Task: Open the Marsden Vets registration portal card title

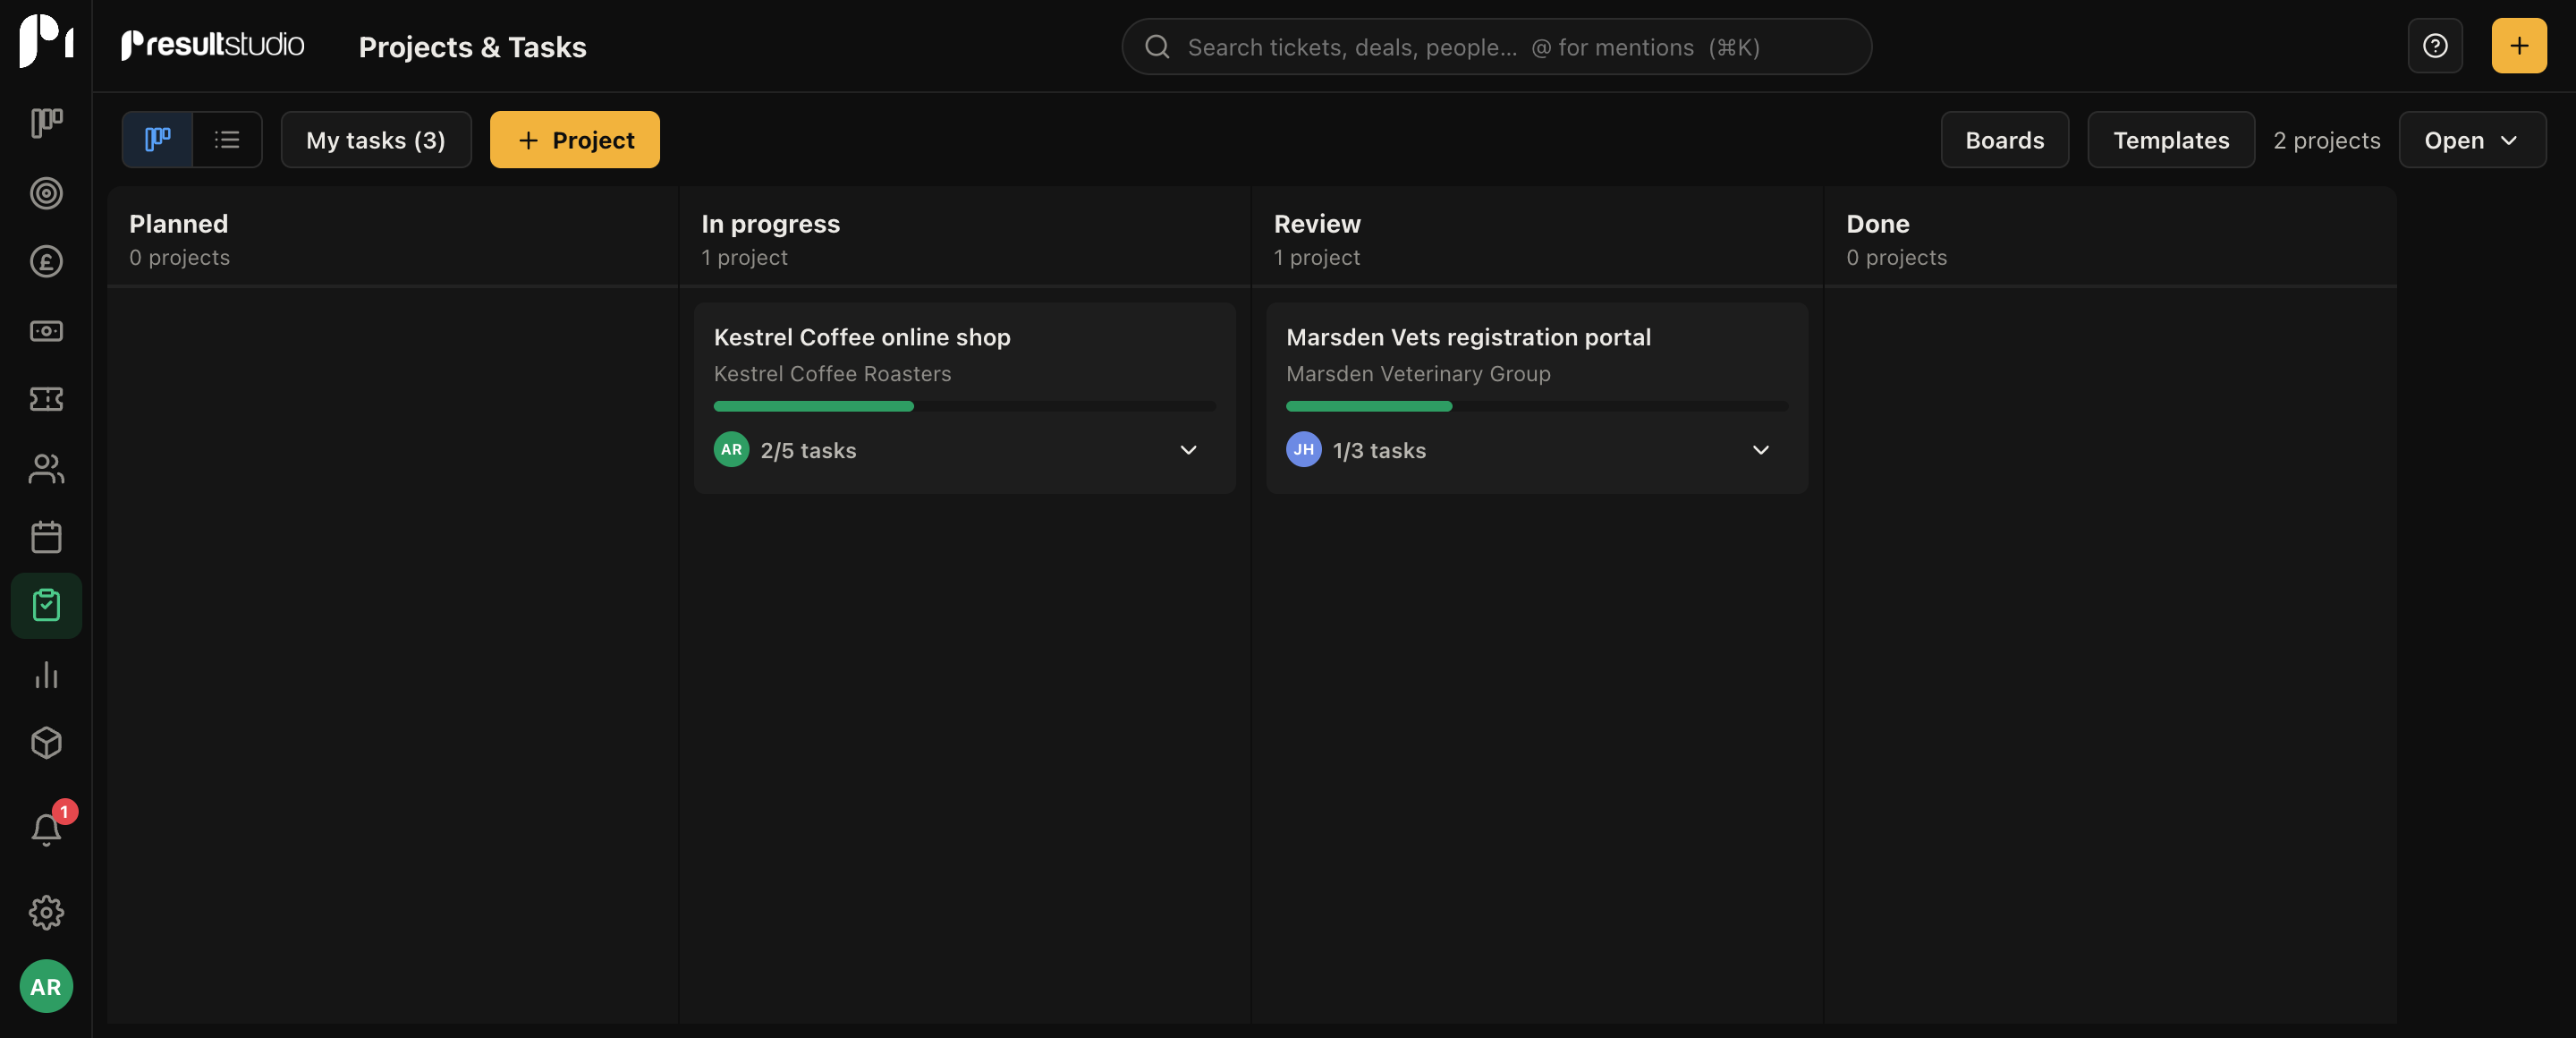Action: (1468, 337)
